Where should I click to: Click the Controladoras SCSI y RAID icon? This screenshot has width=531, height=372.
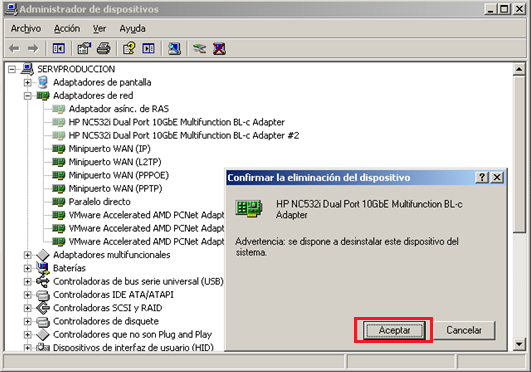[x=43, y=308]
